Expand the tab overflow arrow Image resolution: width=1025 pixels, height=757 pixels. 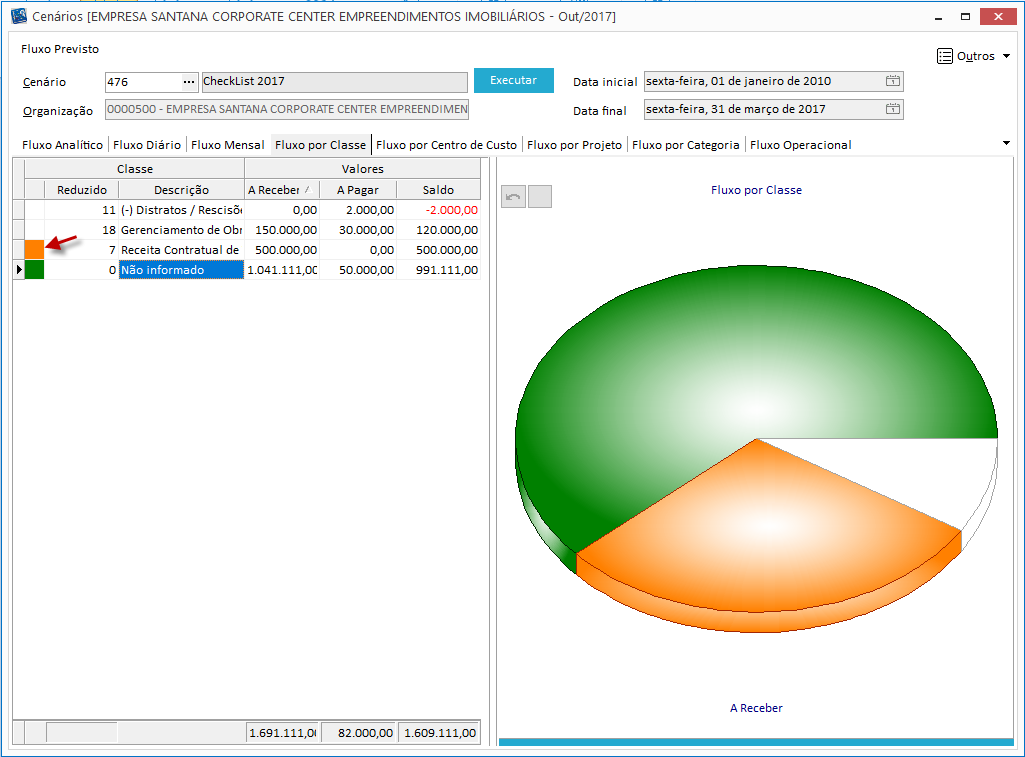(x=1006, y=144)
